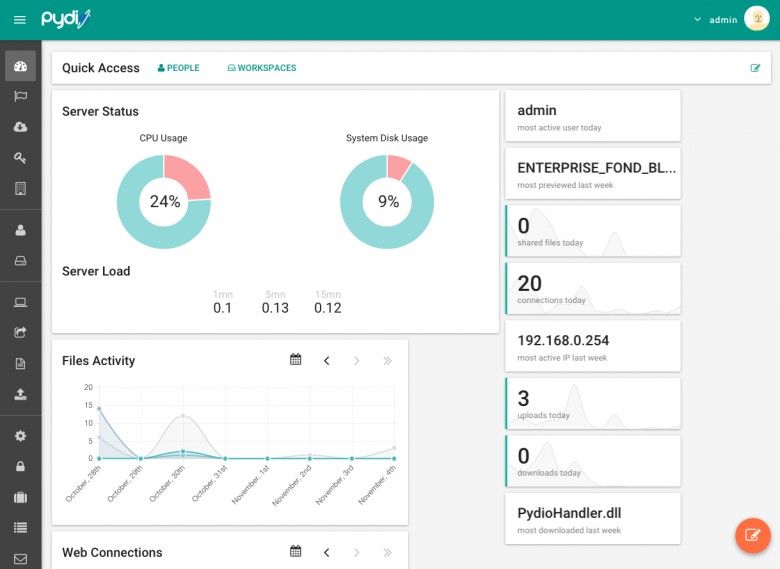Open the cloud download sidebar icon
780x569 pixels.
point(20,127)
